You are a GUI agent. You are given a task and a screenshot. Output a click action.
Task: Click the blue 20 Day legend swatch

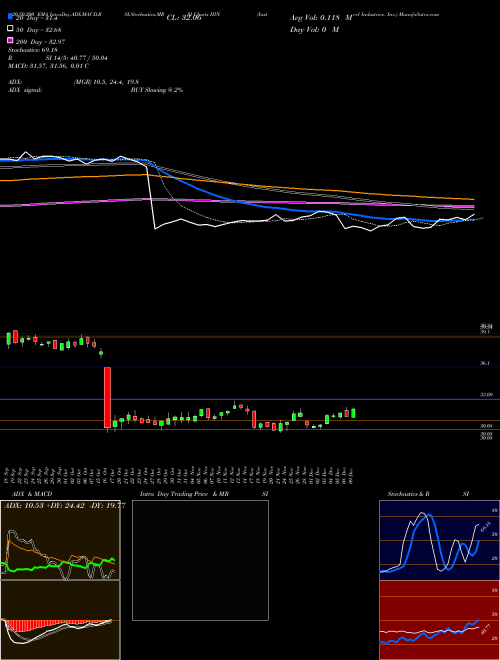[x=10, y=17]
